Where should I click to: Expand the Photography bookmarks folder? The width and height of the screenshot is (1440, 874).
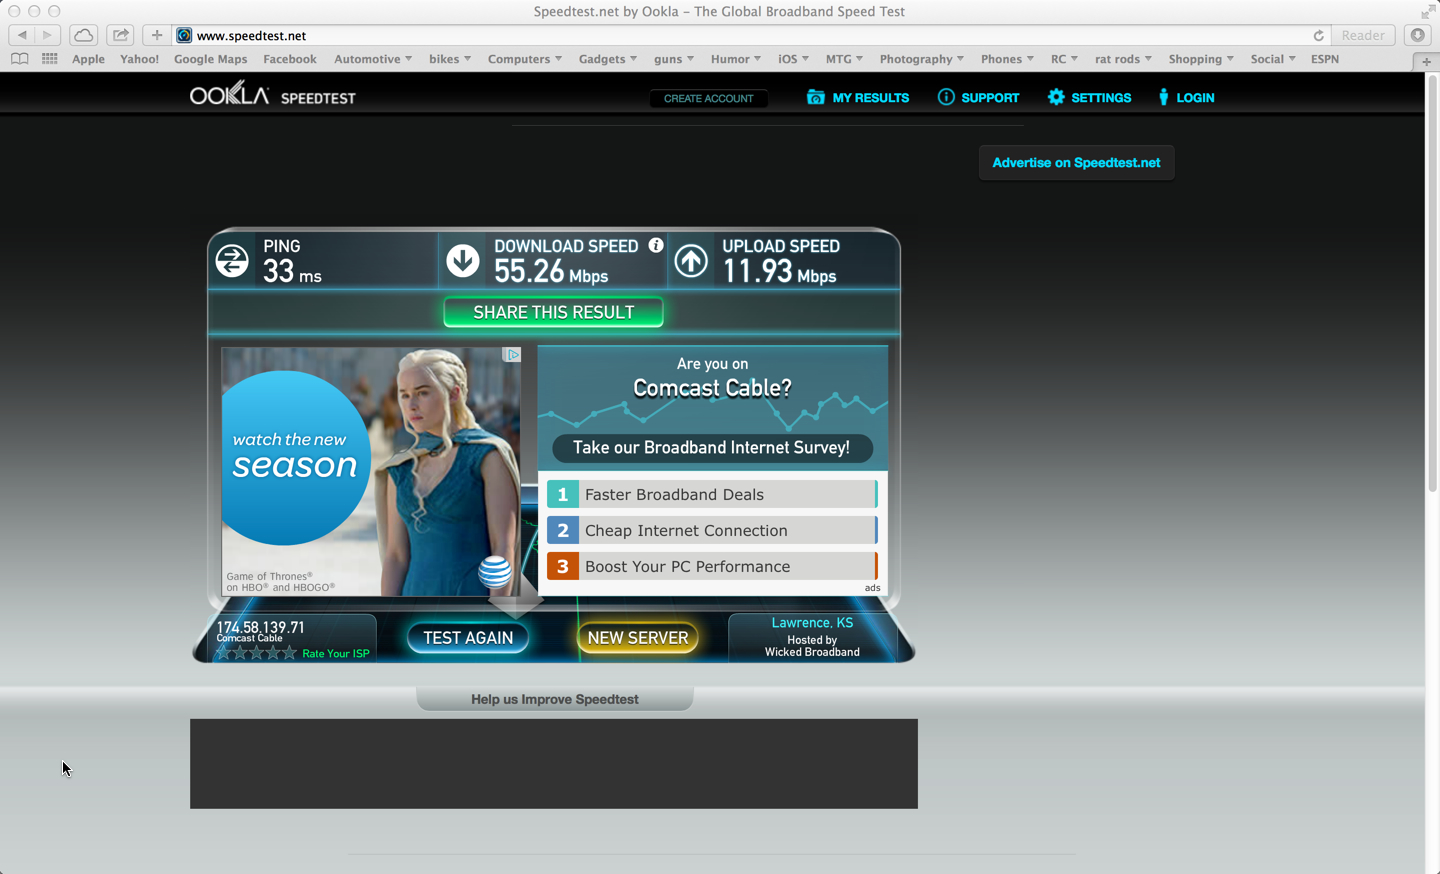tap(922, 59)
